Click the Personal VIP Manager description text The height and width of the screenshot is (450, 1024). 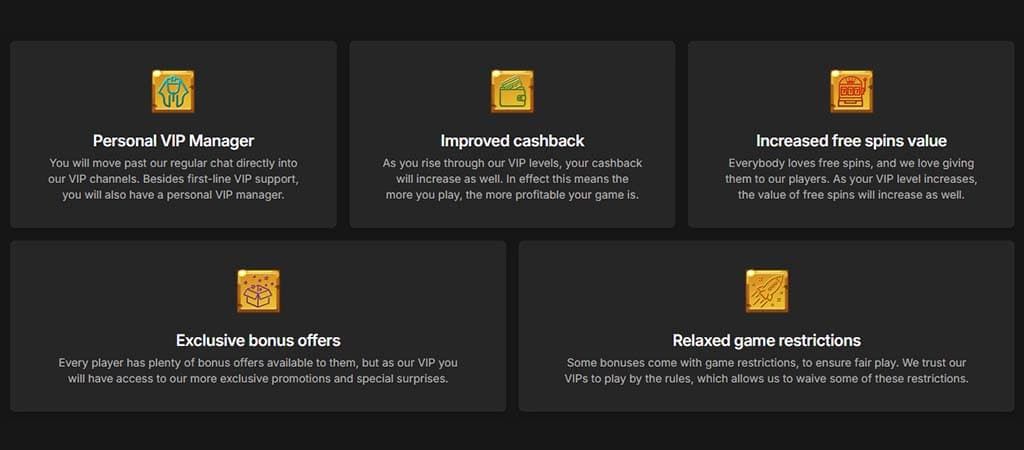(173, 179)
